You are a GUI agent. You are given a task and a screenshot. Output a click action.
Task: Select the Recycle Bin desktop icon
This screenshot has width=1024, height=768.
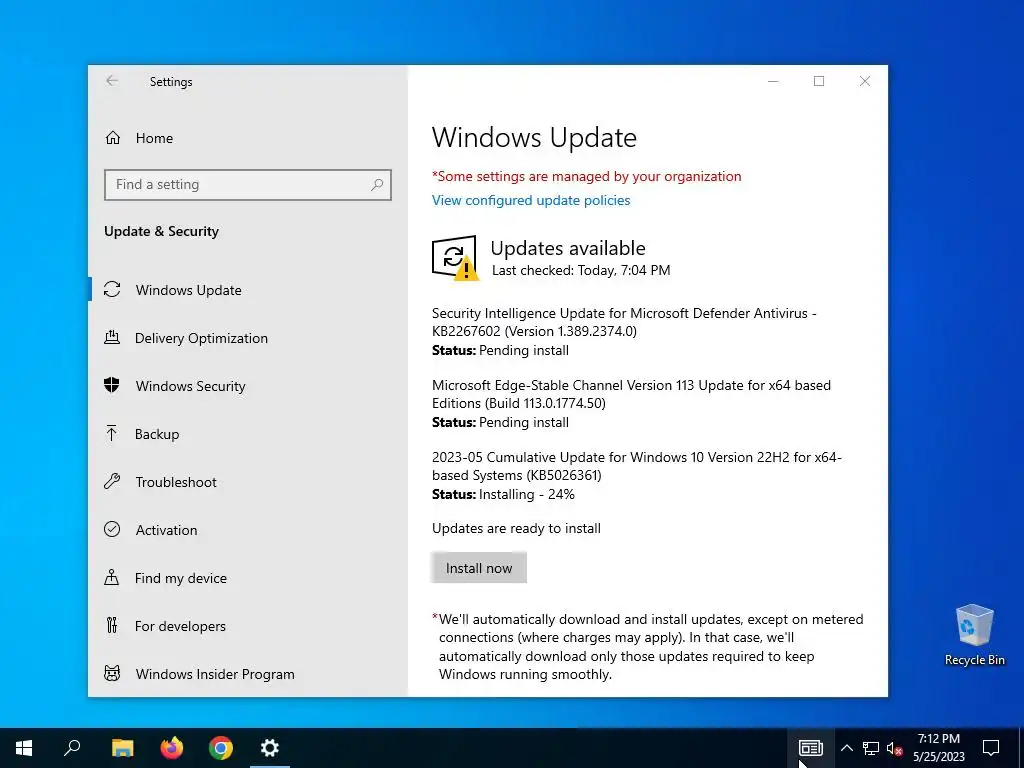(x=974, y=635)
